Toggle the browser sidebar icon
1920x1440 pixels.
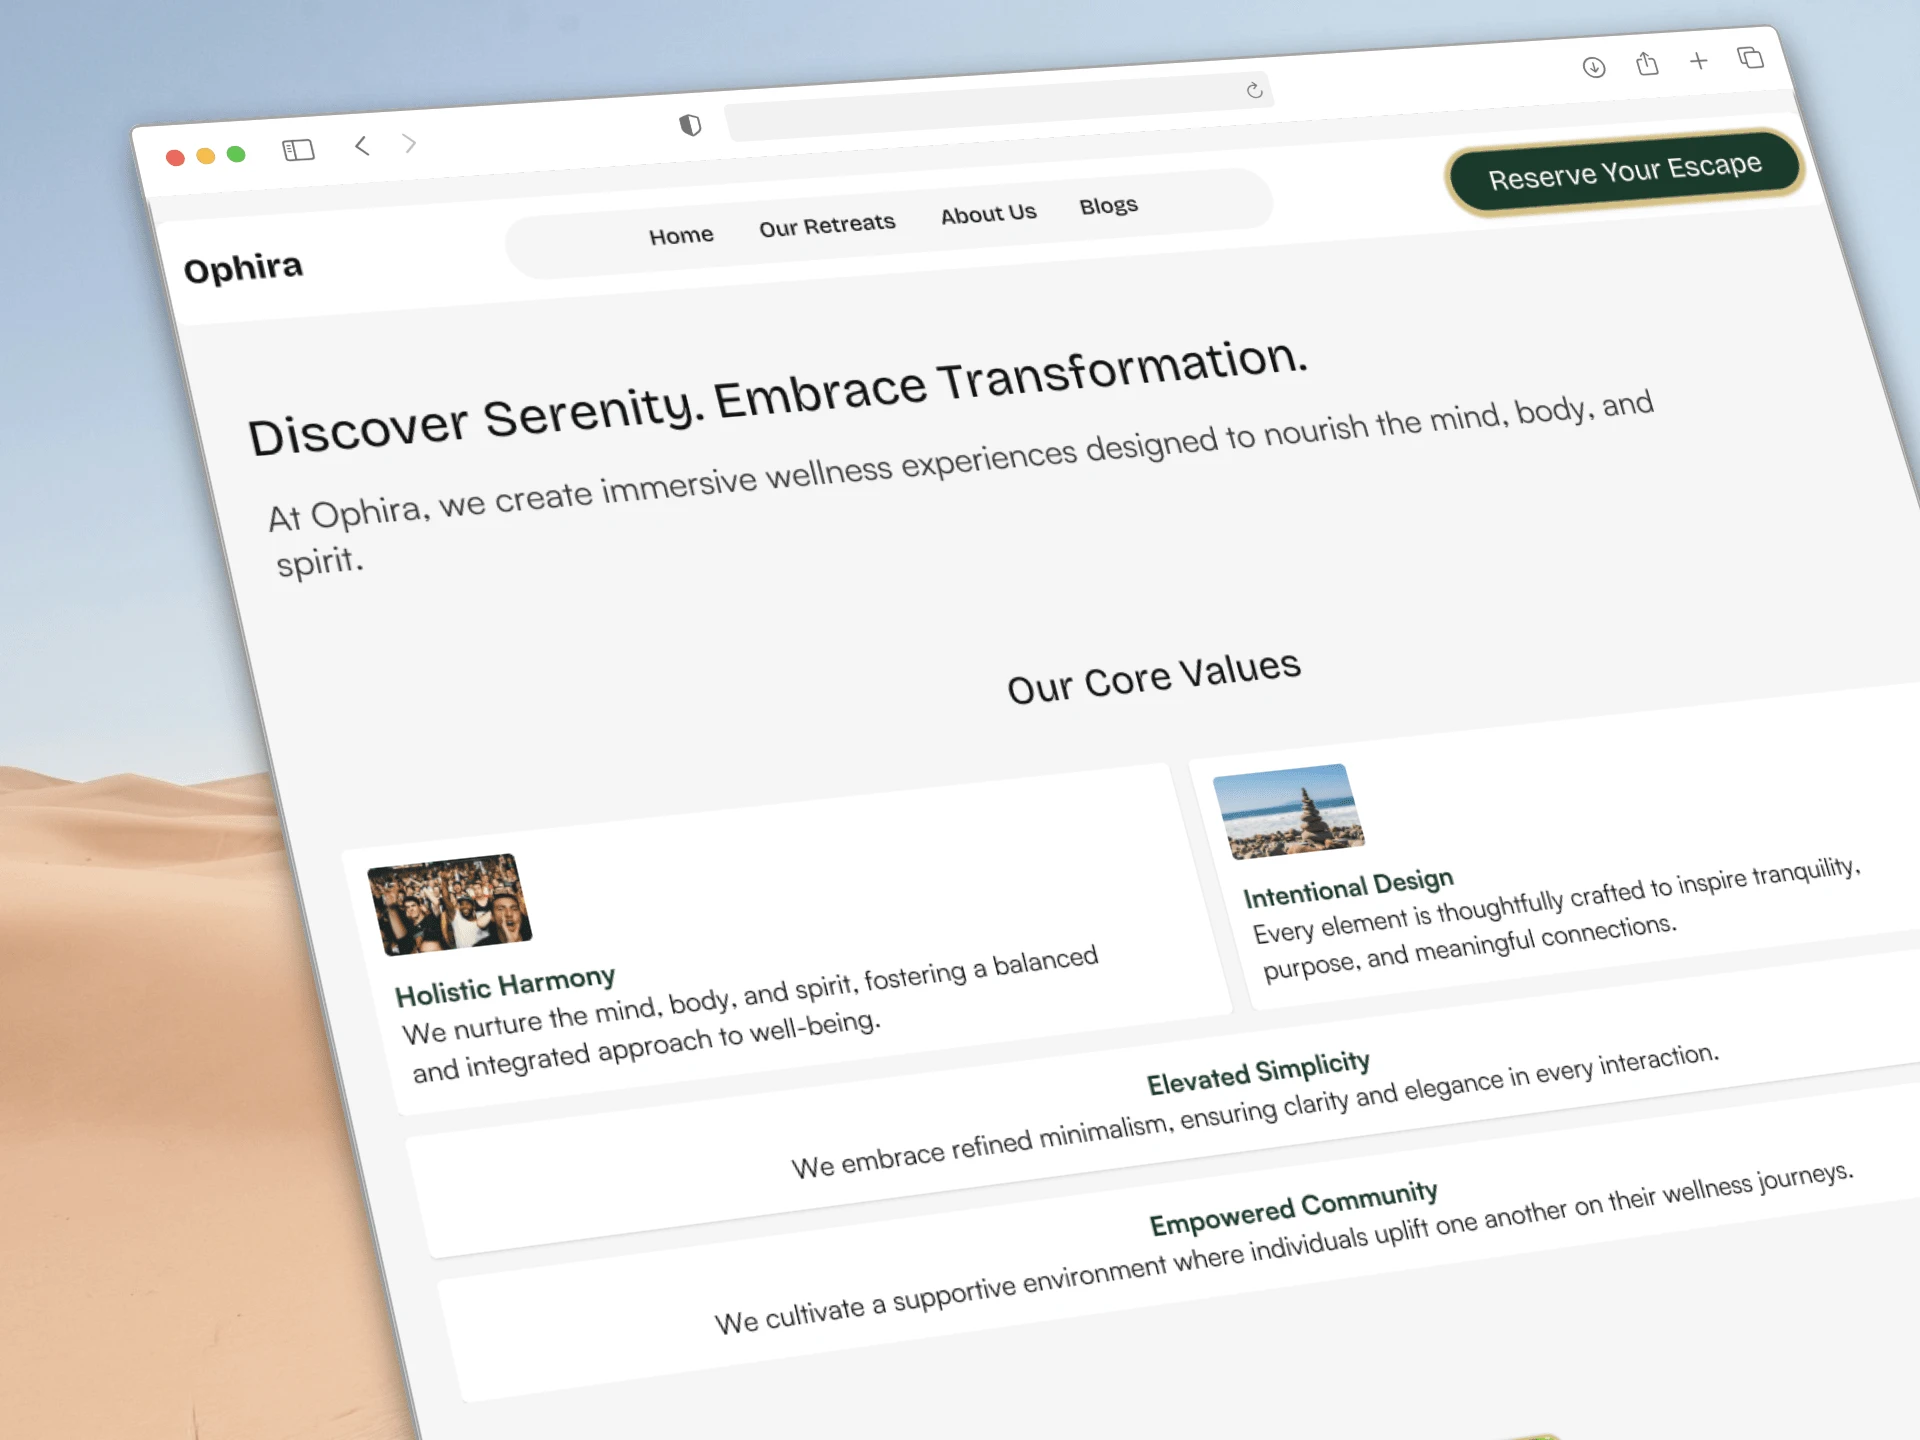pyautogui.click(x=298, y=150)
